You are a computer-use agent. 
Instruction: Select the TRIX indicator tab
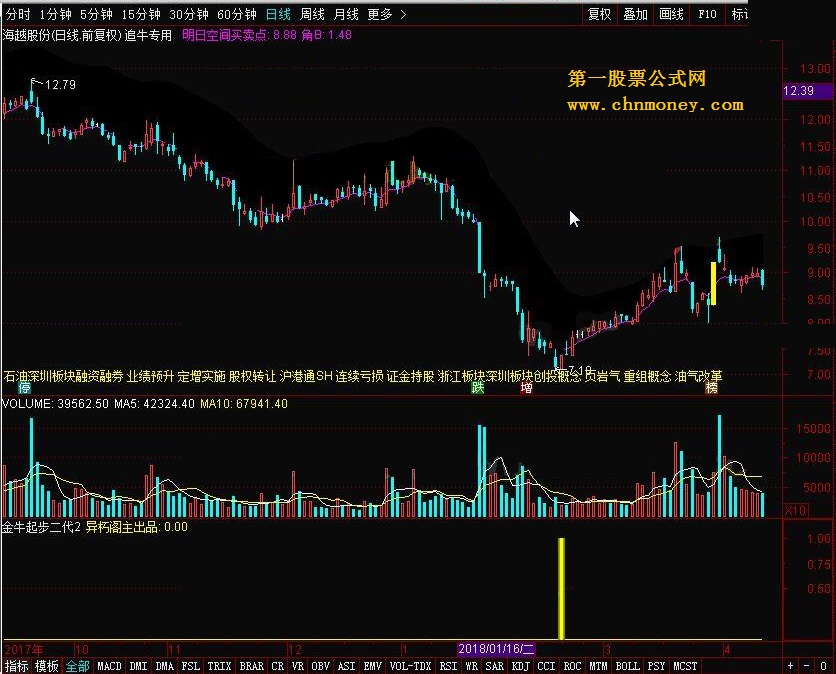pyautogui.click(x=220, y=666)
